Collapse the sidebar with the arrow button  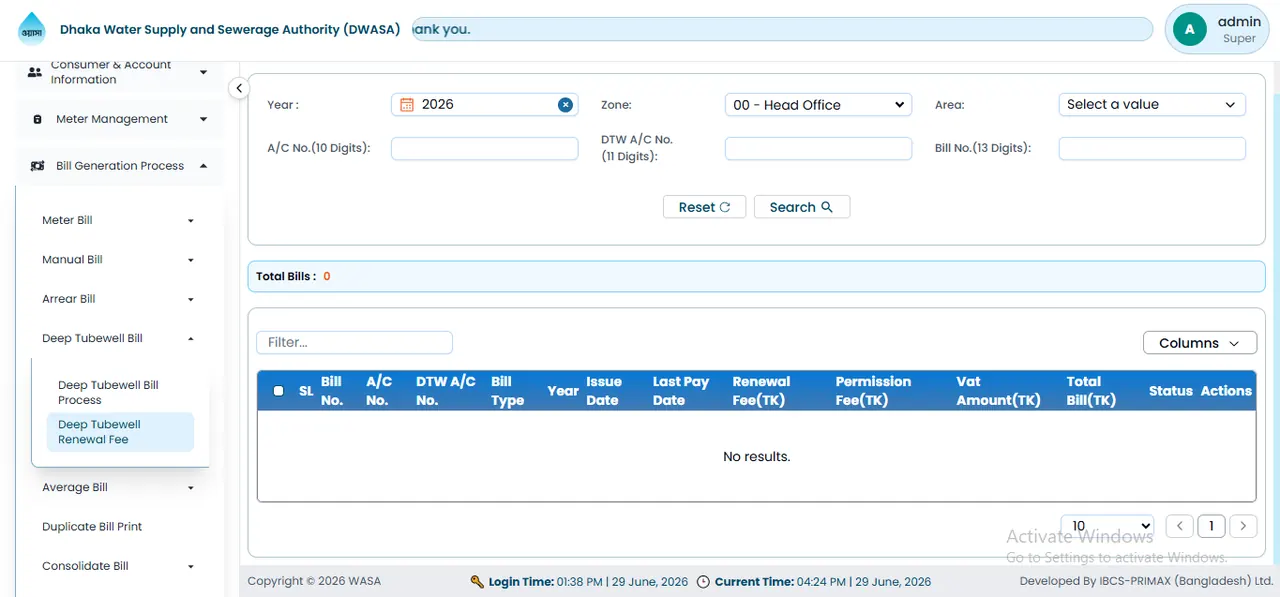point(238,88)
